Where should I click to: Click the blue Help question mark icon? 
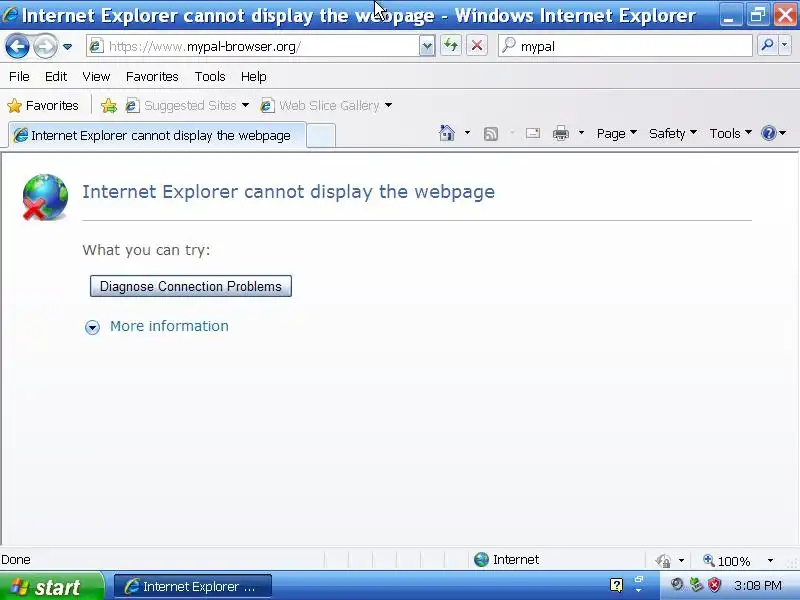tap(768, 133)
